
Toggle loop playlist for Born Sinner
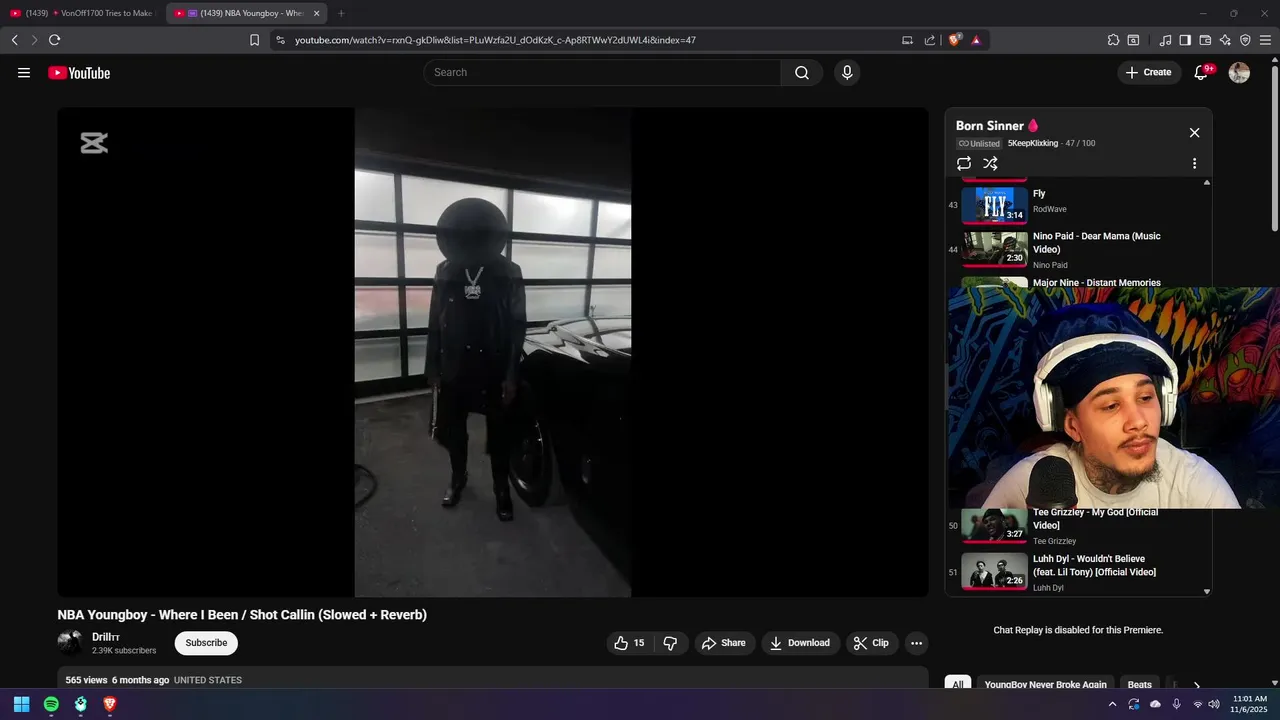coord(964,163)
